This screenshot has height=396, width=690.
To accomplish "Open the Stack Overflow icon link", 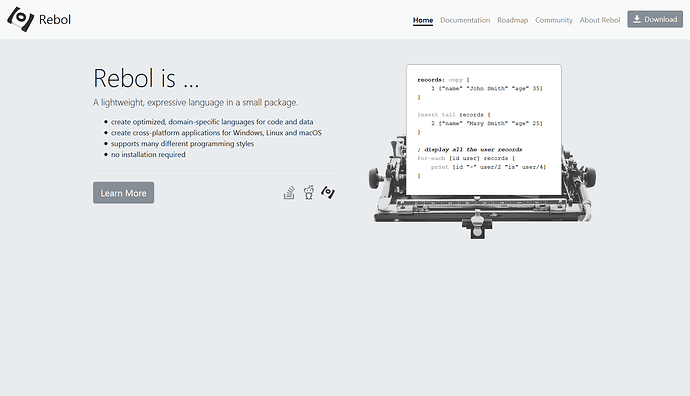I will click(x=289, y=192).
